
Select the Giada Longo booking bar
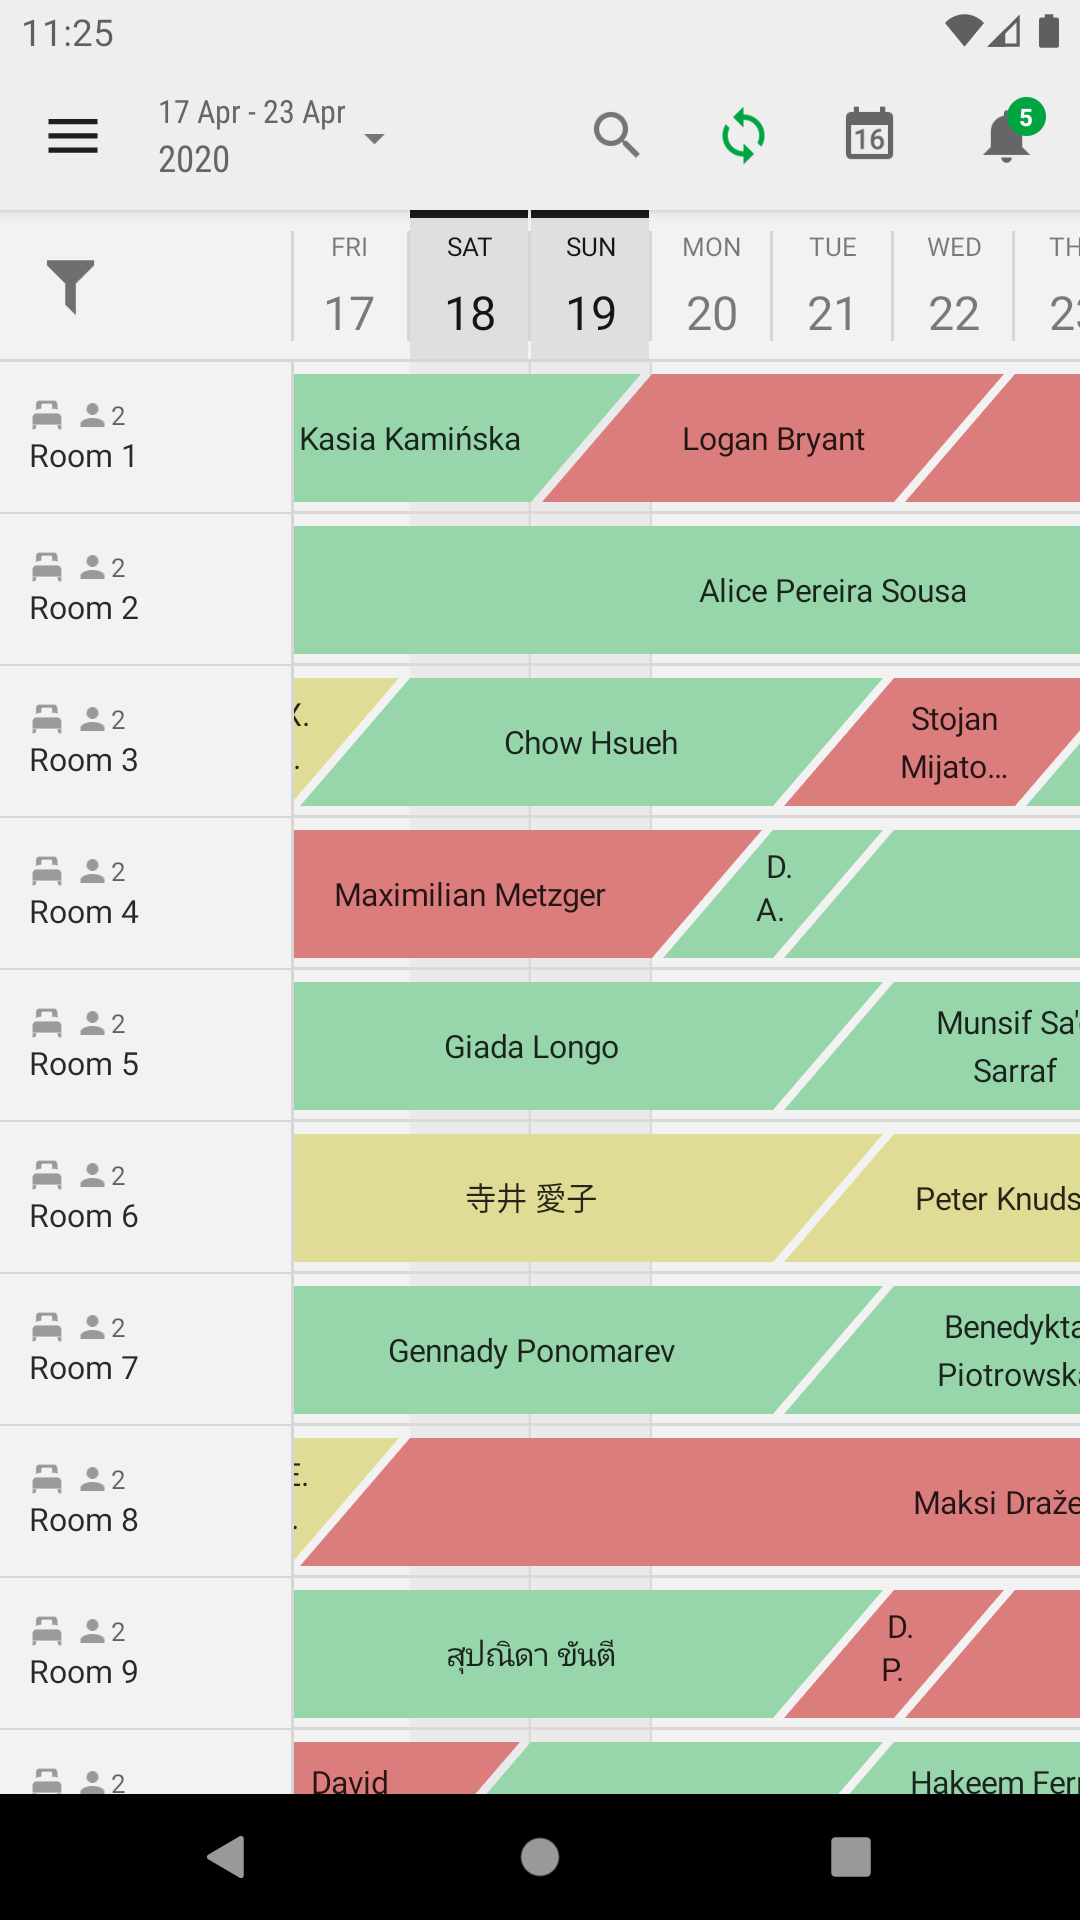pyautogui.click(x=530, y=1046)
